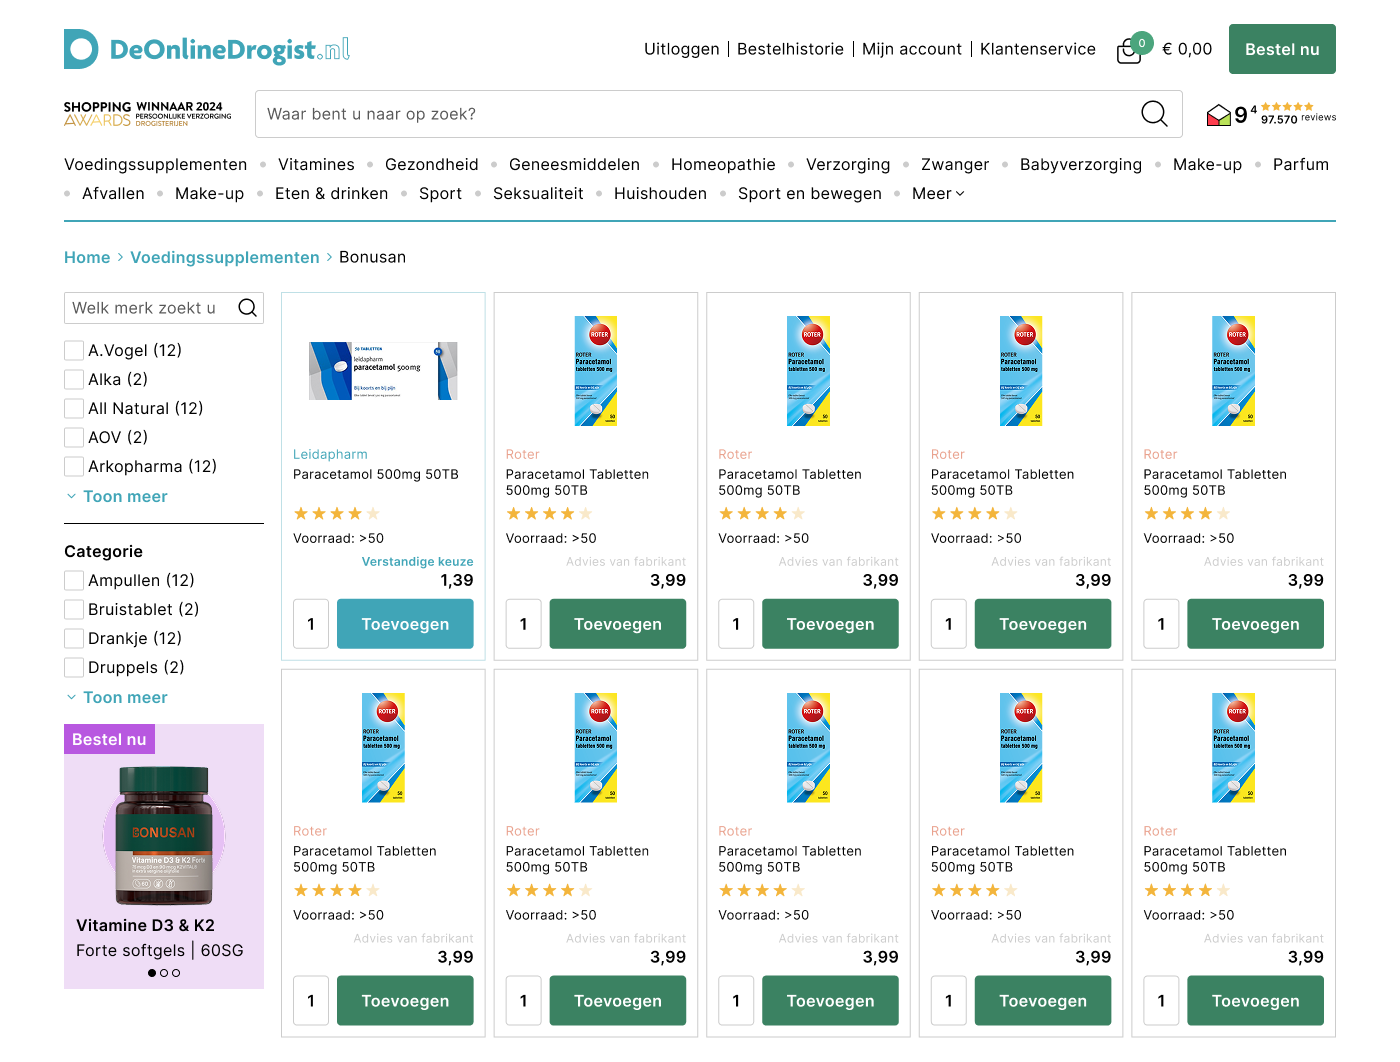This screenshot has width=1400, height=1062.
Task: Open the Bonusan Vitamine D3 & K2 banner image
Action: (164, 835)
